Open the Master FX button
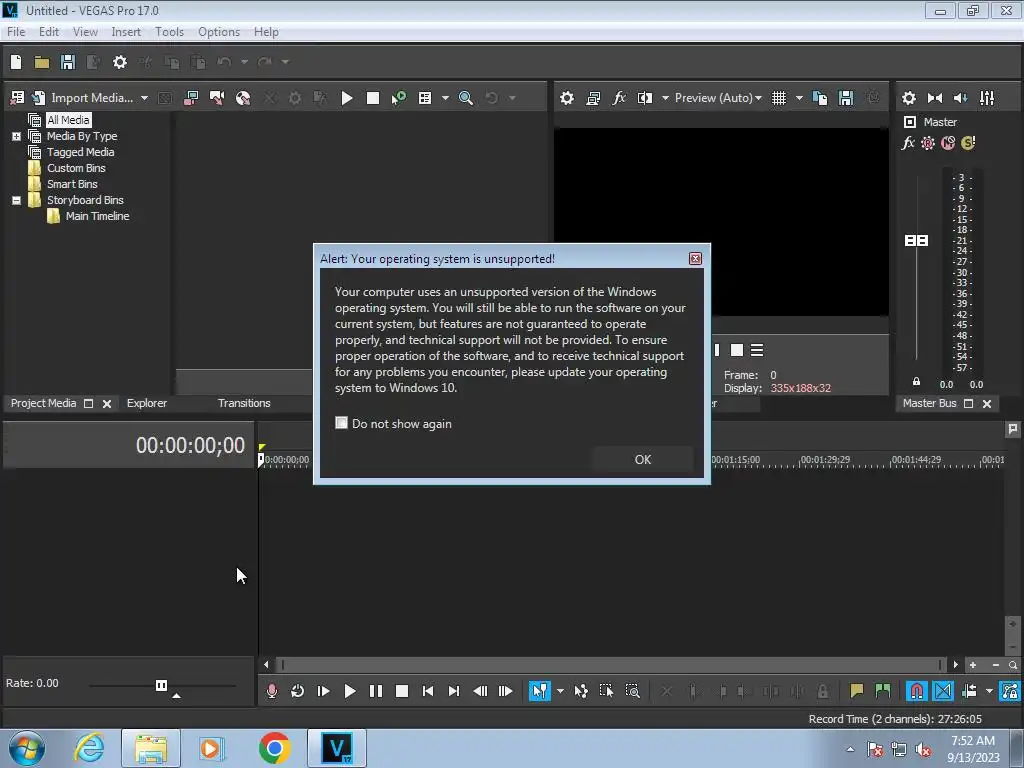This screenshot has width=1024, height=768. click(x=908, y=143)
